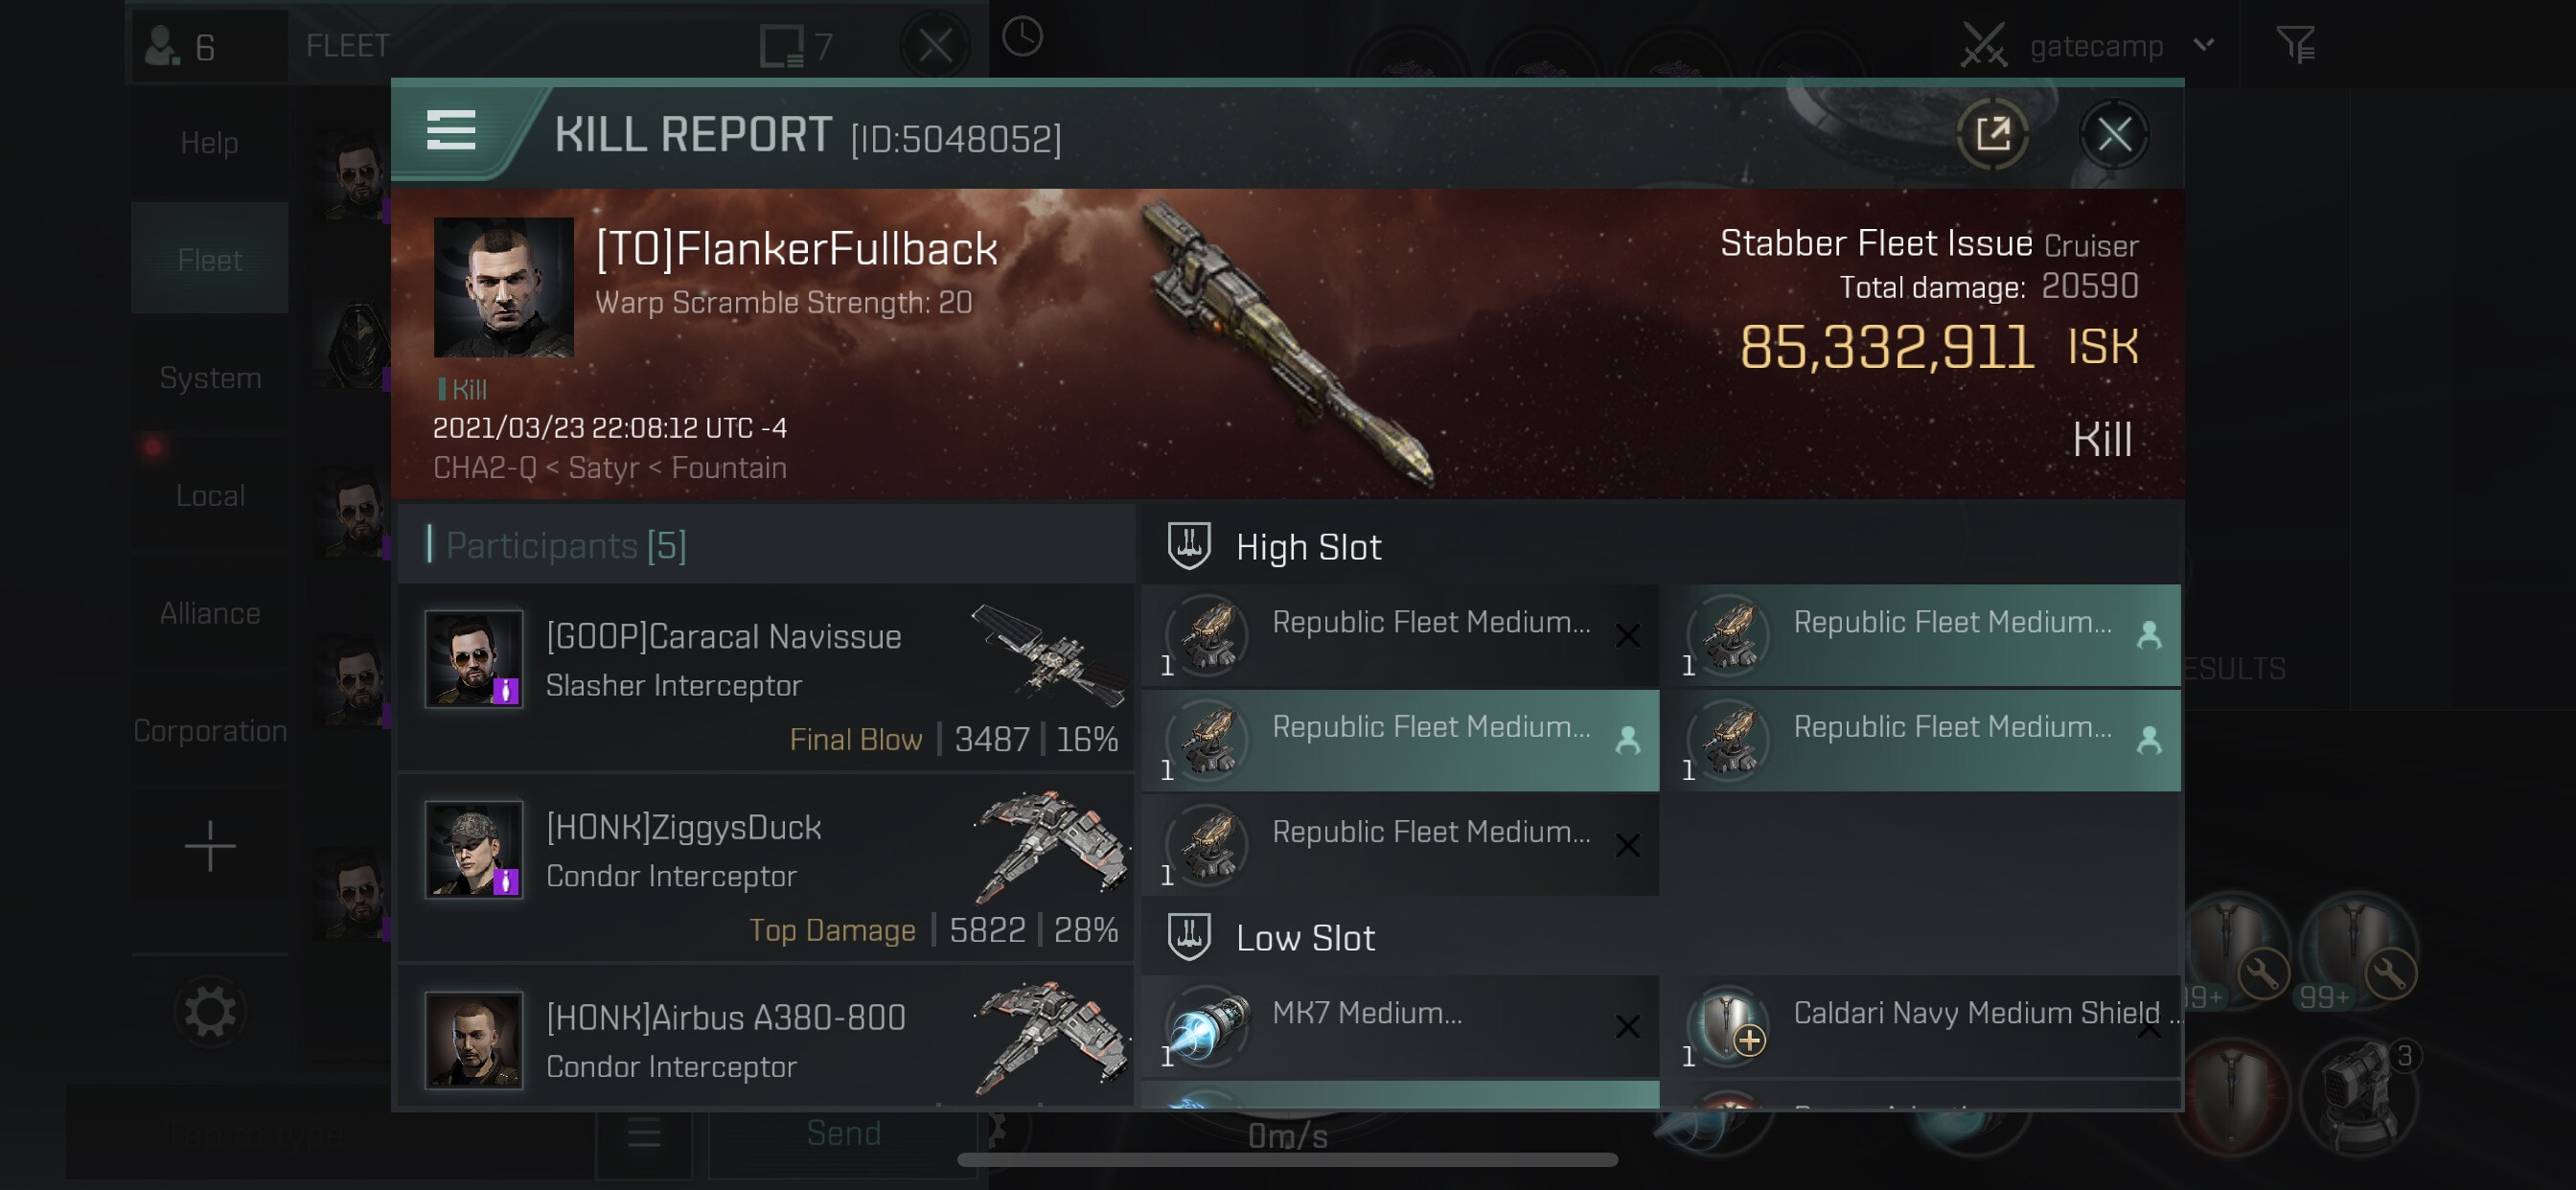Select ZiggysDuck top damage participant
The image size is (2576, 1190).
coord(765,868)
